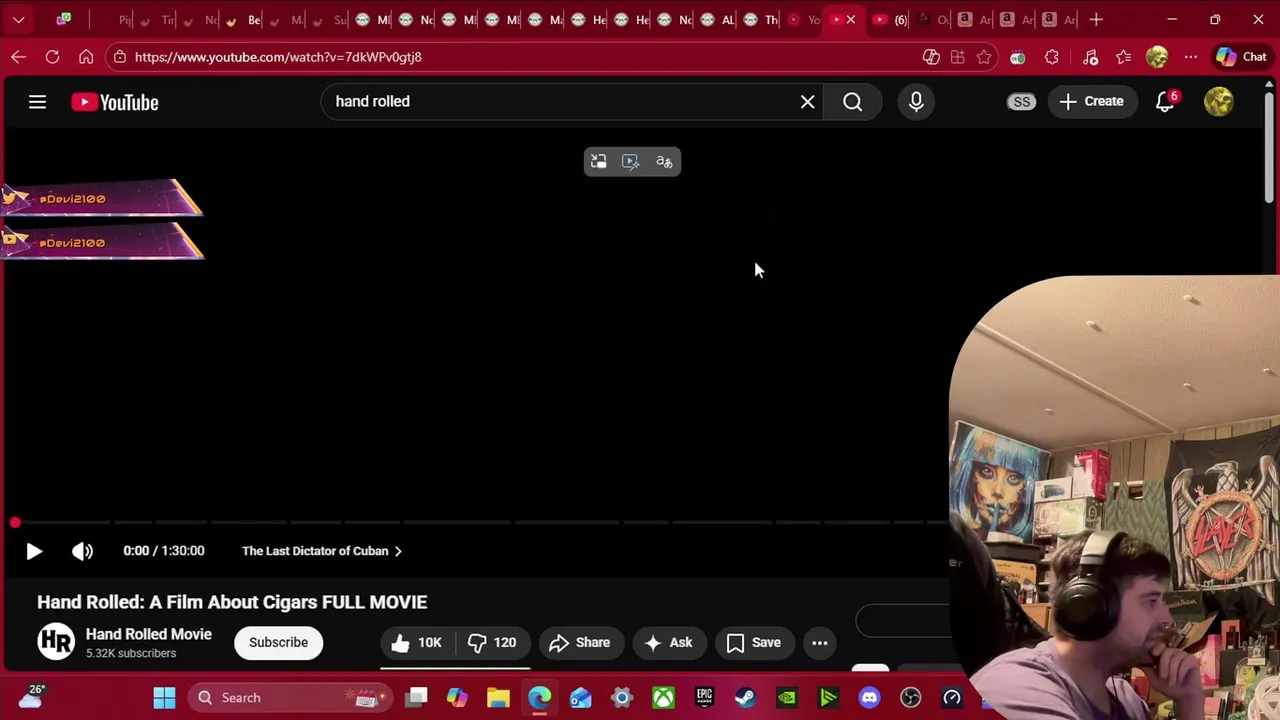Switch to the tab labeled Th
The image size is (1280, 720).
click(761, 19)
